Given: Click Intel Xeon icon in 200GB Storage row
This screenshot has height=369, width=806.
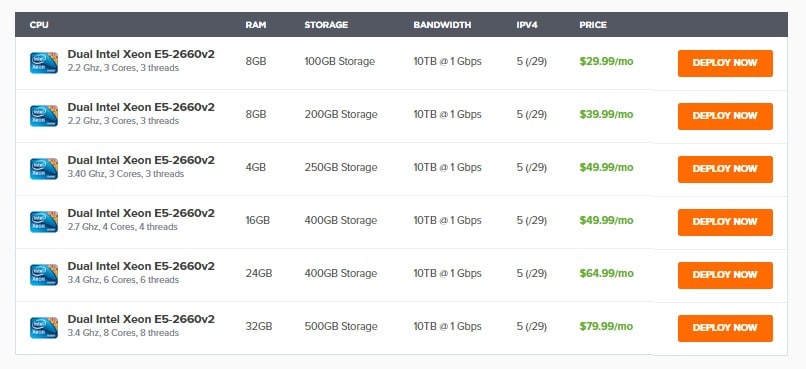Looking at the screenshot, I should (44, 116).
